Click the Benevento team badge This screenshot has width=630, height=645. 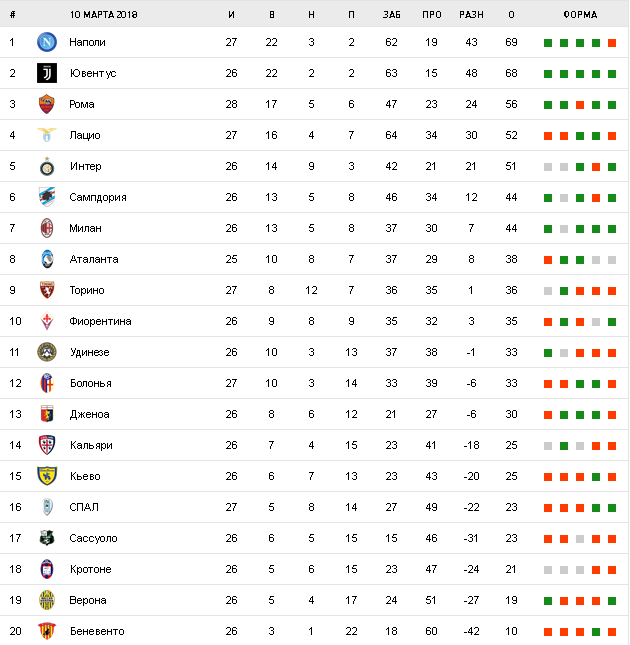47,631
